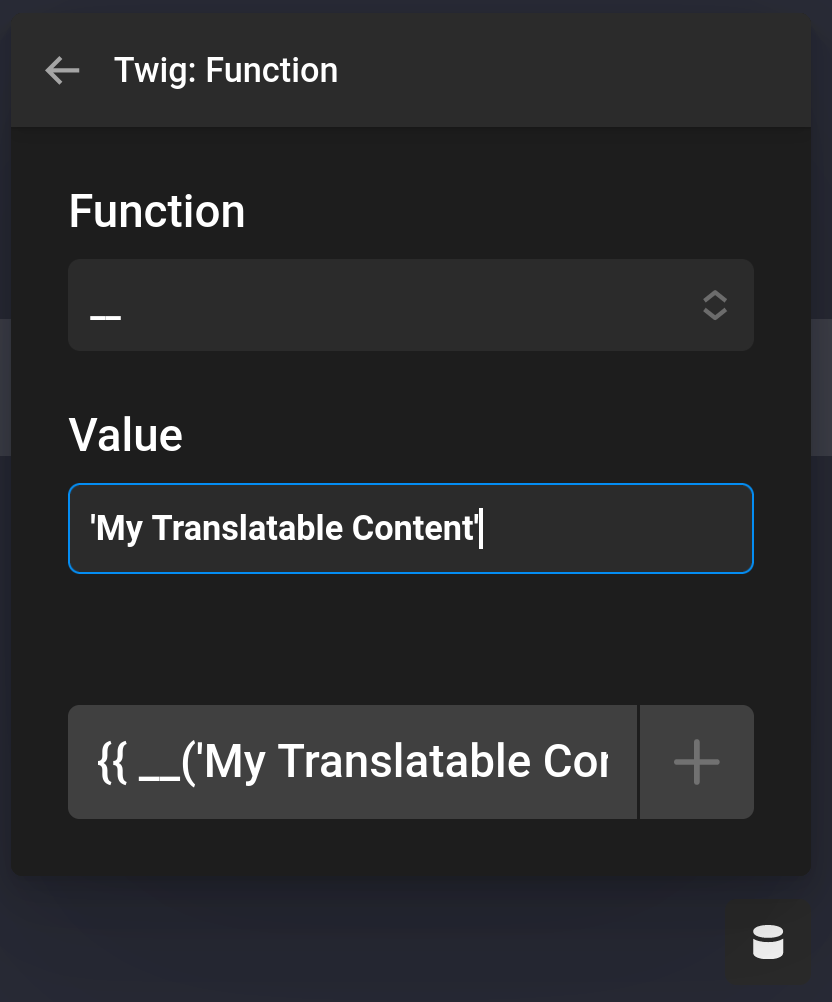The height and width of the screenshot is (1002, 832).
Task: Insert the generated Twig expression with plus button
Action: pyautogui.click(x=696, y=761)
